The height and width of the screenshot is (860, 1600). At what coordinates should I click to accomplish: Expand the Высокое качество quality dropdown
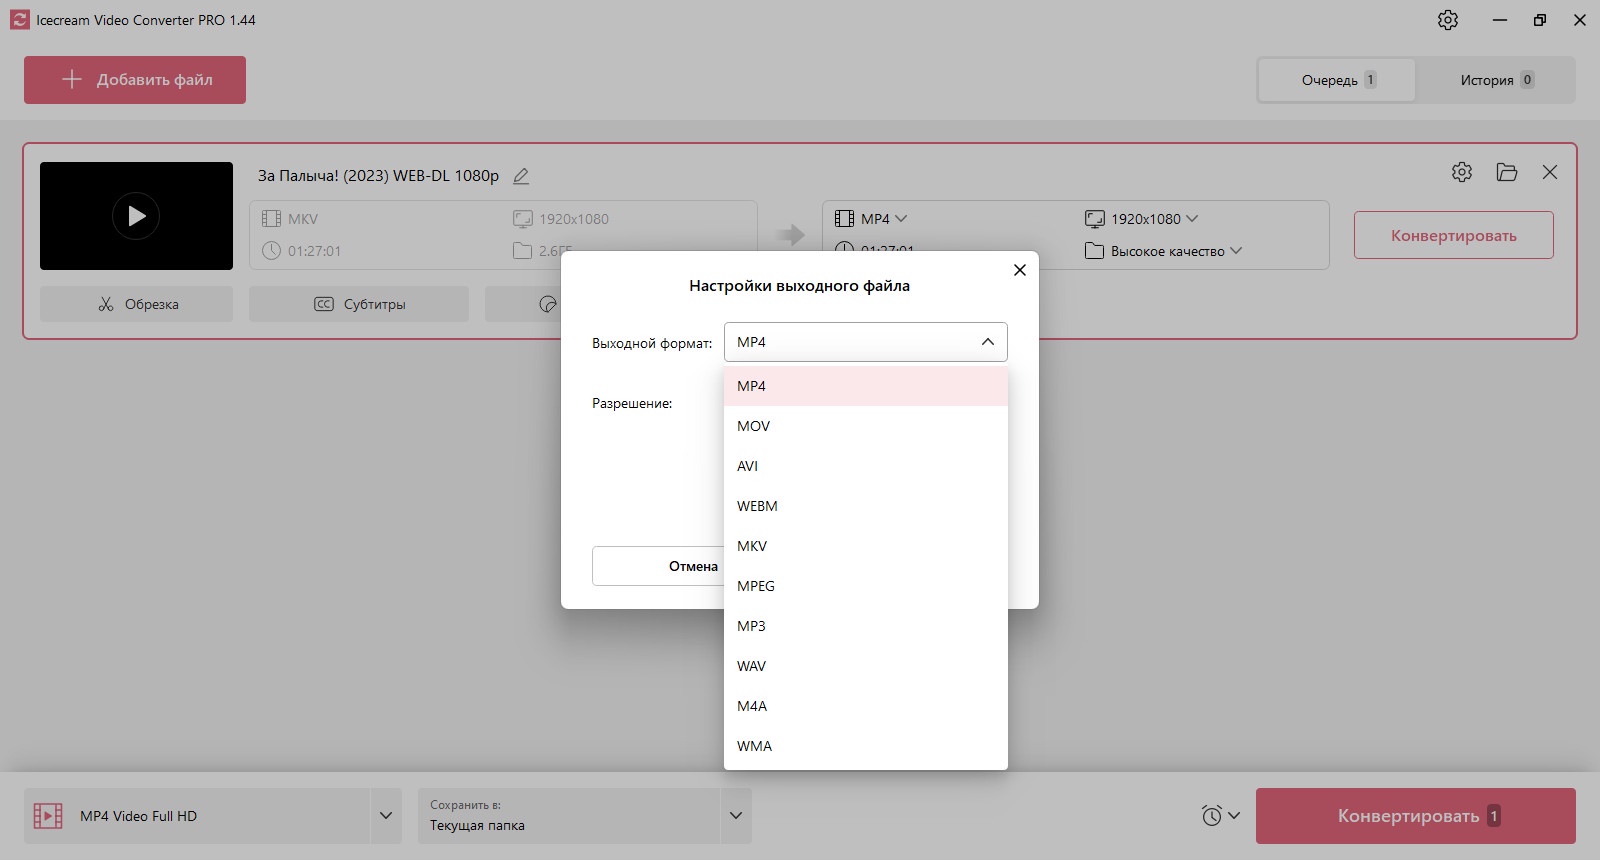coord(1164,251)
